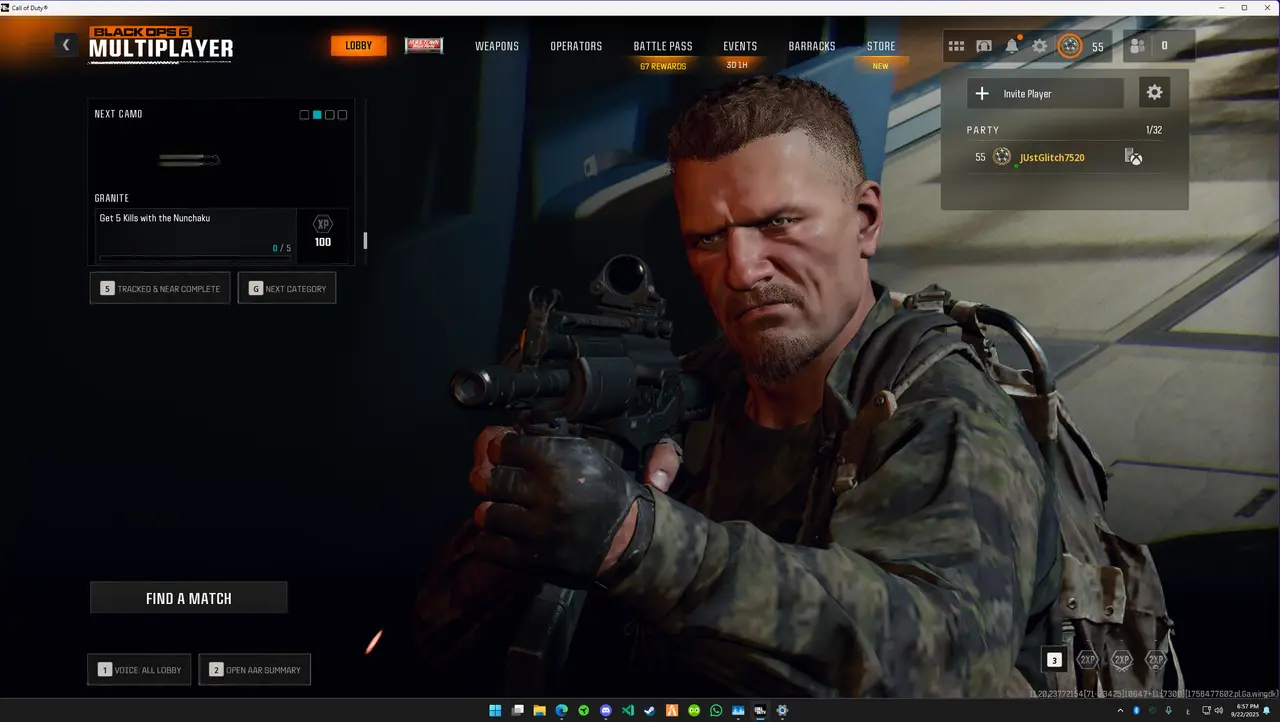Switch to Next Category of challenges
The width and height of the screenshot is (1280, 722).
pos(287,289)
